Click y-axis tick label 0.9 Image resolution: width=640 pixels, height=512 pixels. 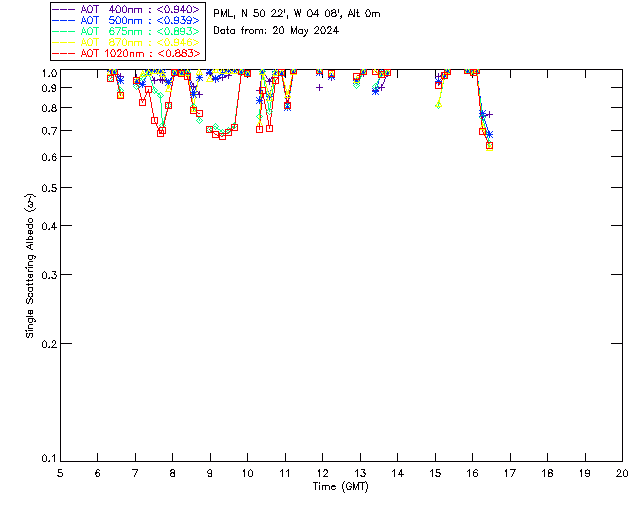click(49, 88)
